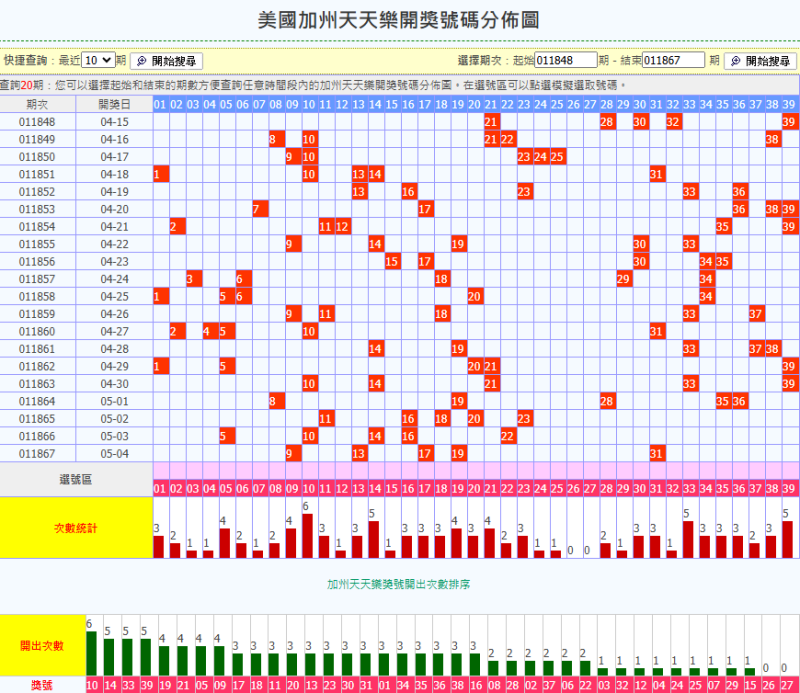The width and height of the screenshot is (800, 693).
Task: Click red cell 28 in row 011848
Action: 607,122
